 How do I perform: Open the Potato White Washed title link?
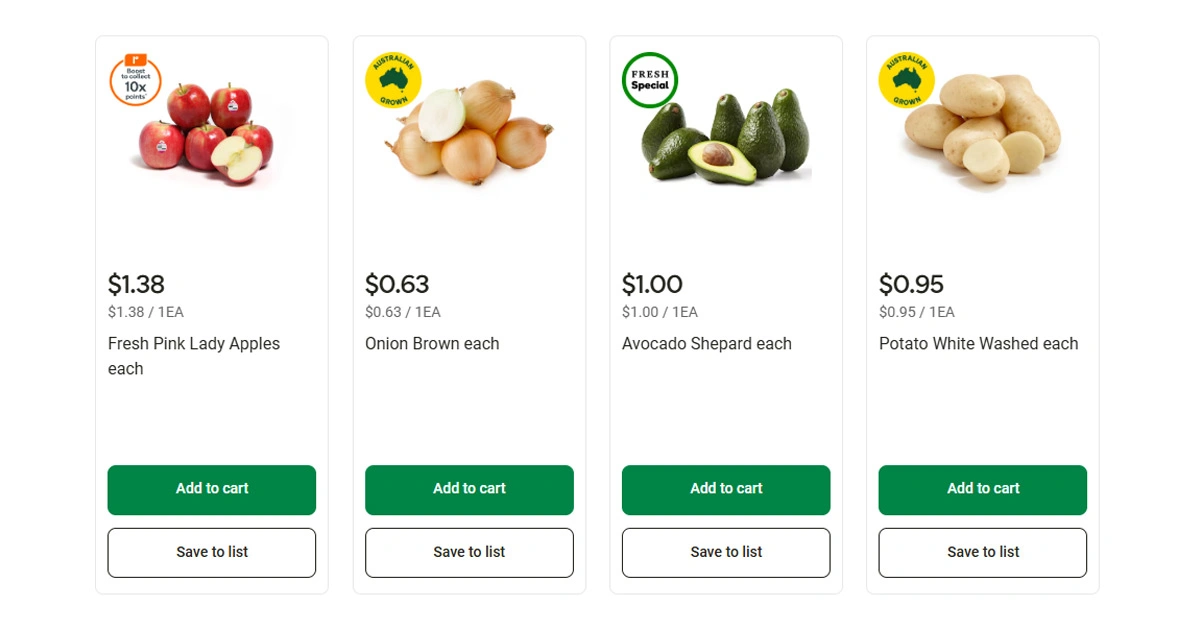[x=979, y=344]
